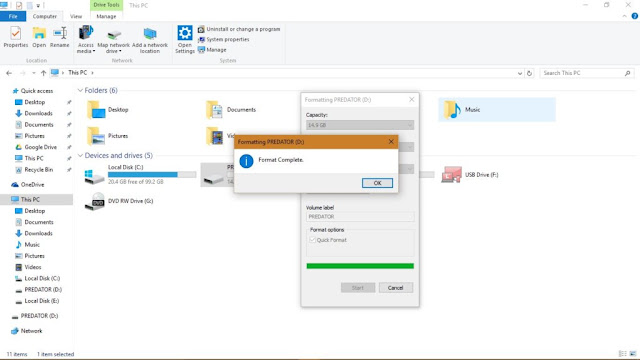The image size is (640, 360).
Task: Select the DVD RW Drive (G:)
Action: [118, 201]
